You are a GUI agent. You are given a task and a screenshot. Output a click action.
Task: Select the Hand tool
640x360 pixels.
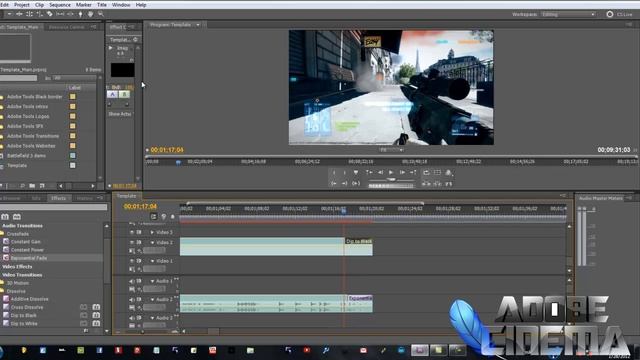(91, 14)
